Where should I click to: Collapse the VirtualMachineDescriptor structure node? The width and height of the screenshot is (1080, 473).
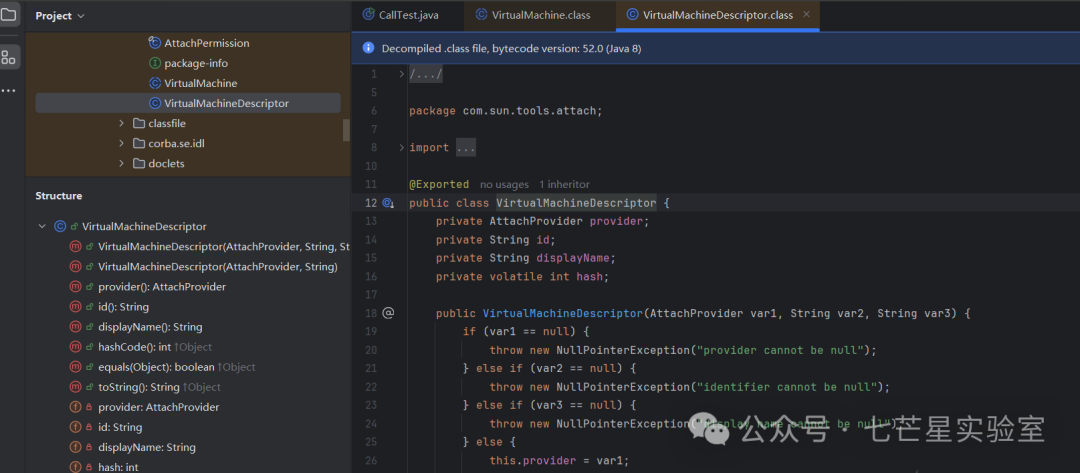click(42, 226)
